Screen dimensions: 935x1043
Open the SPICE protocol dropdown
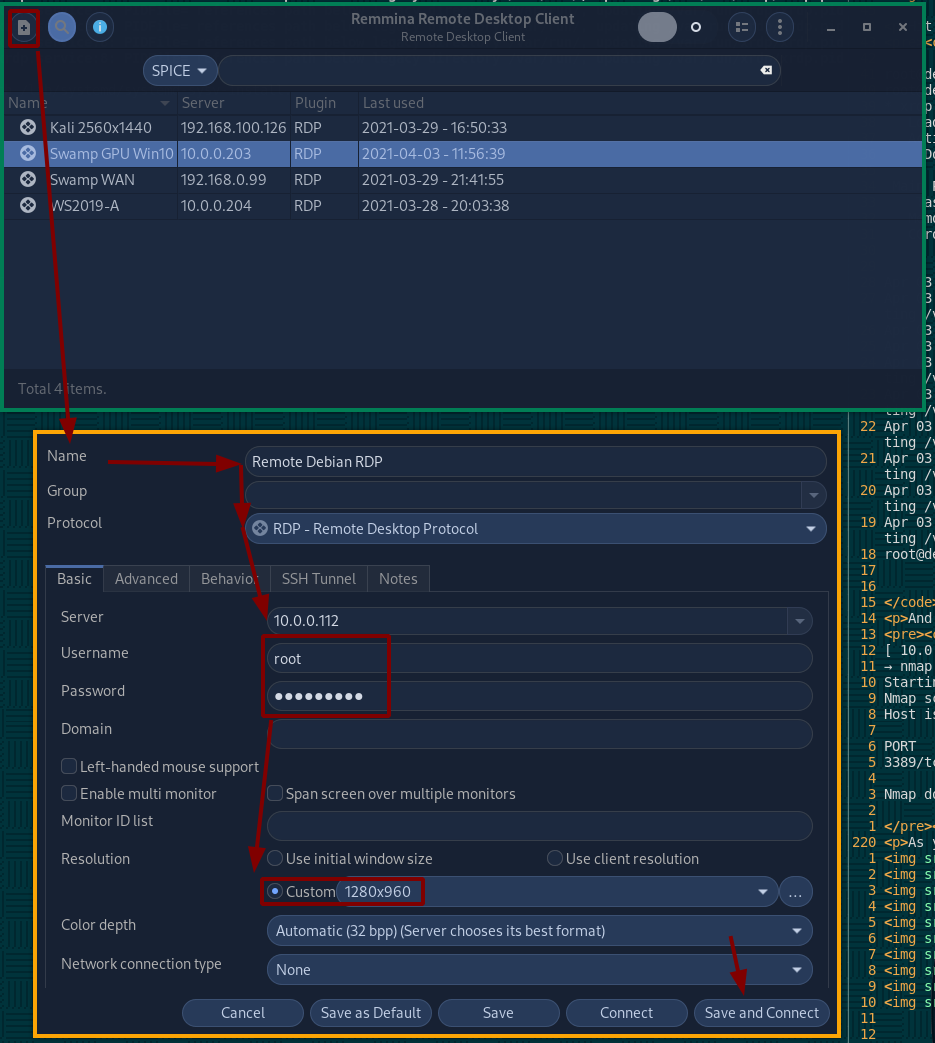click(180, 71)
